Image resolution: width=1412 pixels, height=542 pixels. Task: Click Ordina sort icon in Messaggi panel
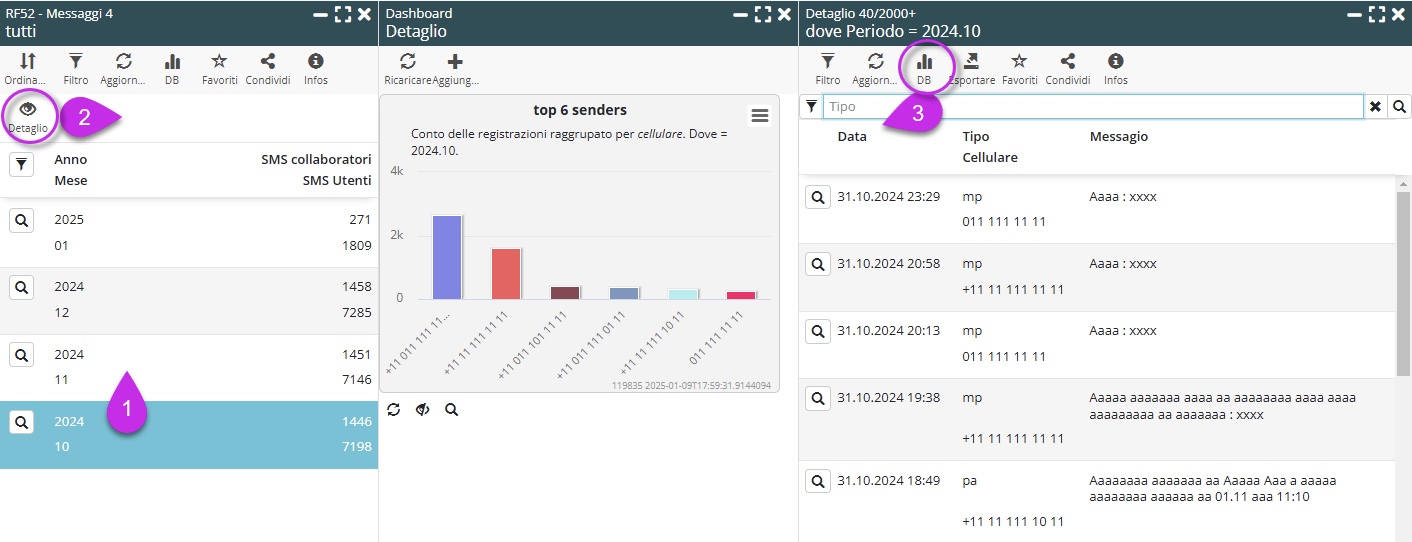pos(27,68)
